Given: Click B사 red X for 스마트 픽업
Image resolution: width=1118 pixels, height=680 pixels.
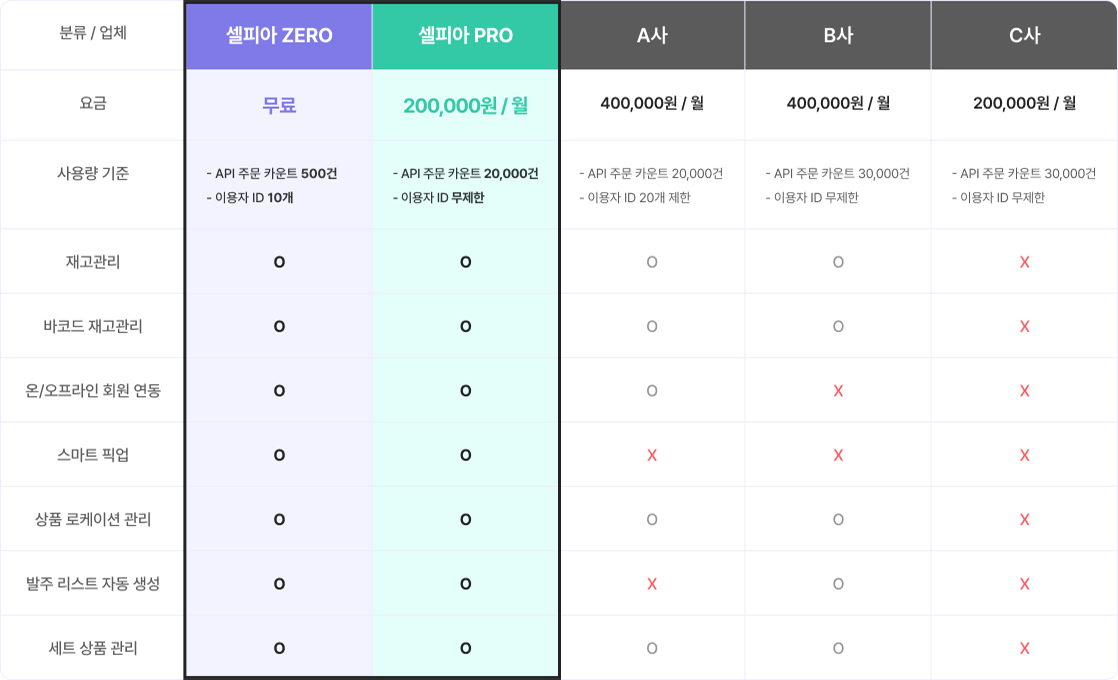Looking at the screenshot, I should point(838,455).
